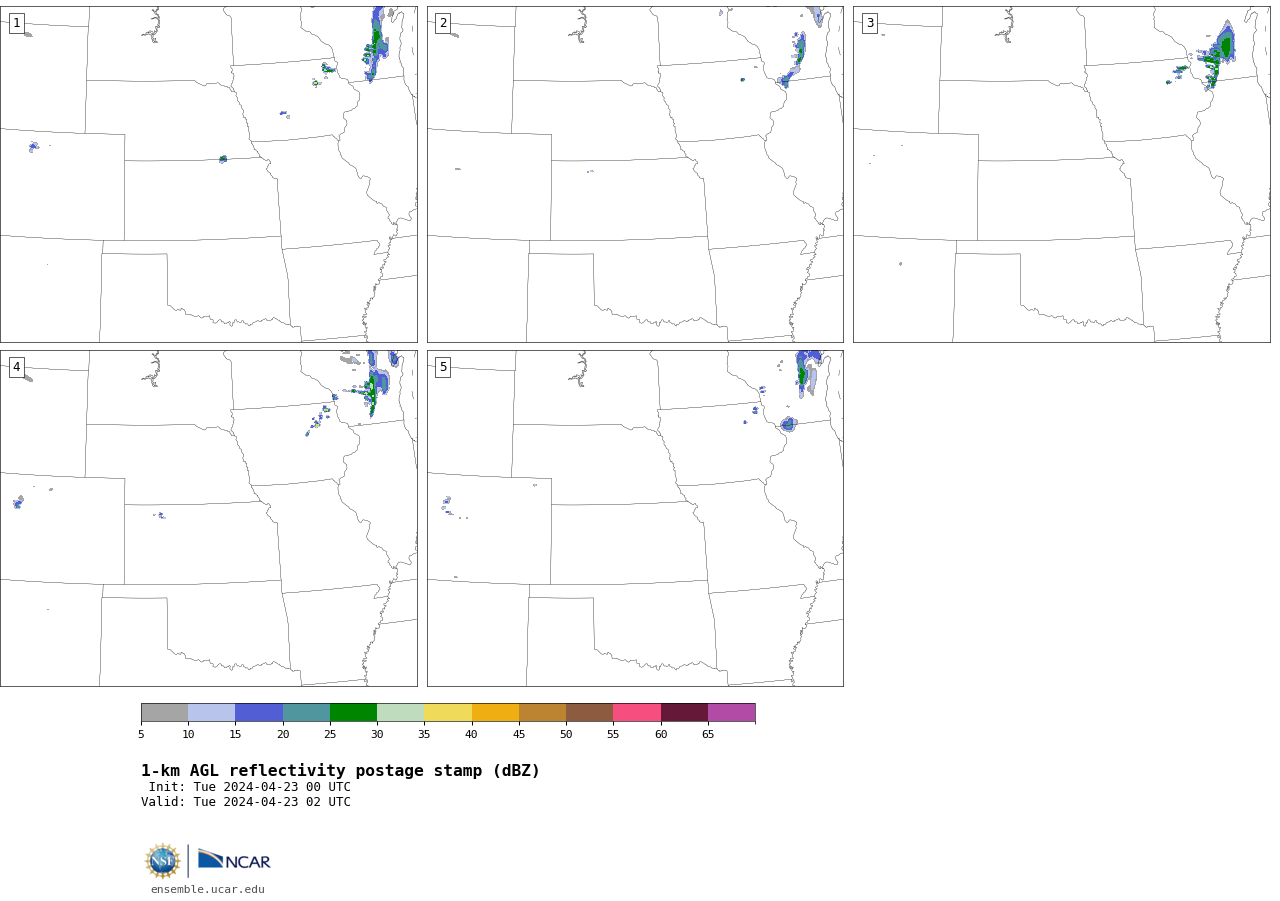The image size is (1280, 901).
Task: Click the ensemble member 5 map panel
Action: click(635, 518)
